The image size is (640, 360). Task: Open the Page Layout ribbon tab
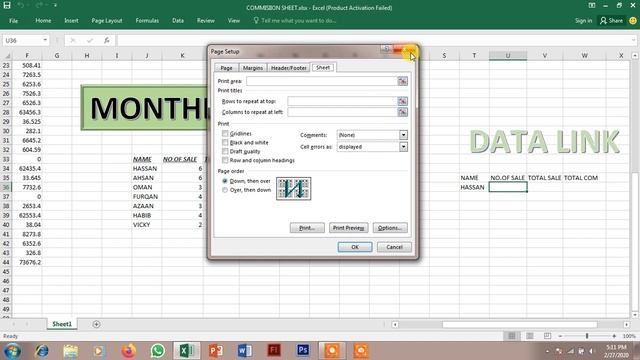click(107, 20)
